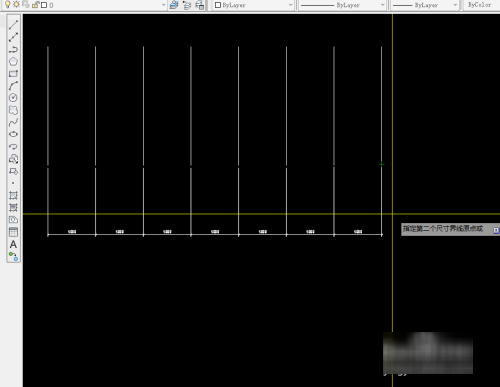Click the layer color square swatch
This screenshot has width=500, height=387.
[x=44, y=5]
